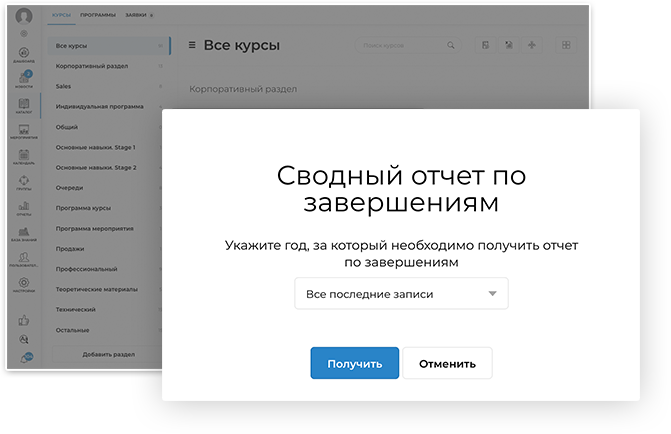Select Все курсы section
The height and width of the screenshot is (434, 671).
click(x=109, y=46)
